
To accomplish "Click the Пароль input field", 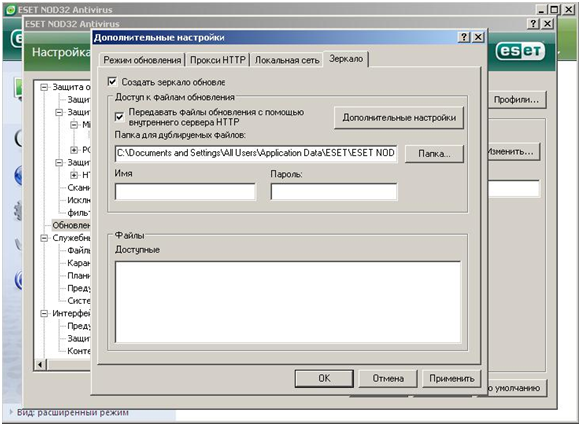I will click(334, 192).
